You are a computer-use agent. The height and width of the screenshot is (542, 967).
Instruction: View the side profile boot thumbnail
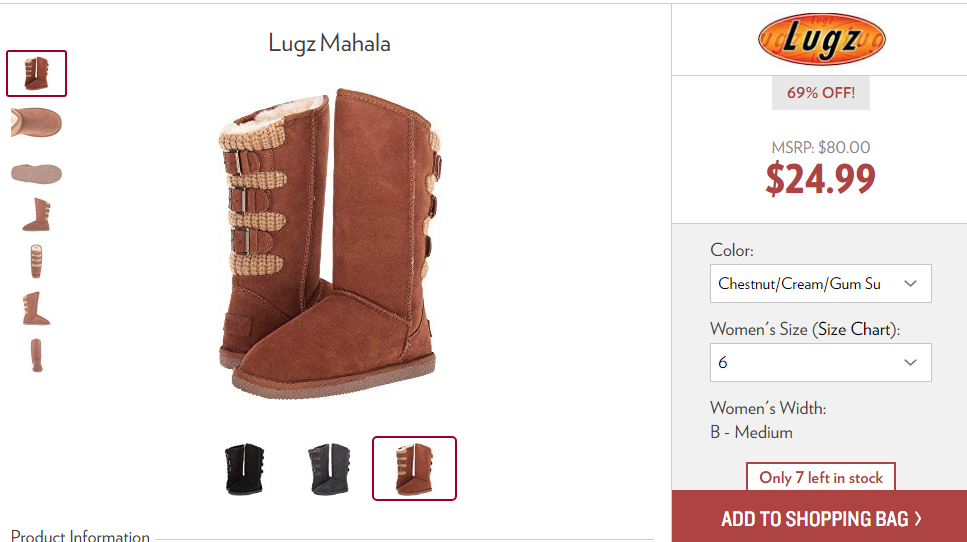tap(36, 215)
